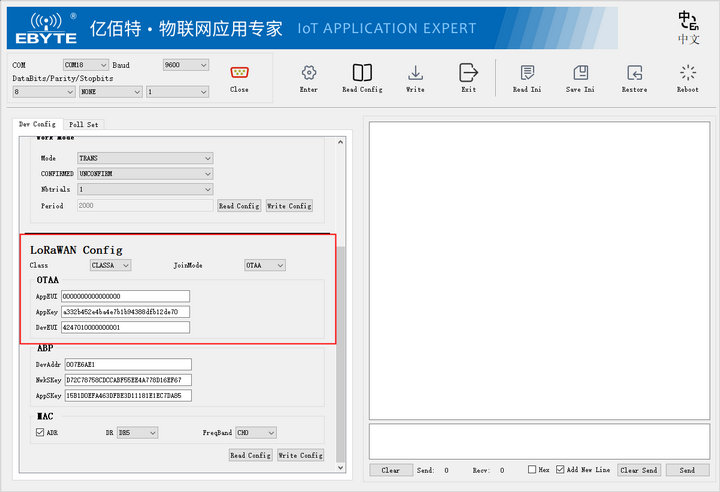The image size is (720, 492).
Task: Expand the JoinMode OTAA dropdown
Action: click(x=265, y=265)
